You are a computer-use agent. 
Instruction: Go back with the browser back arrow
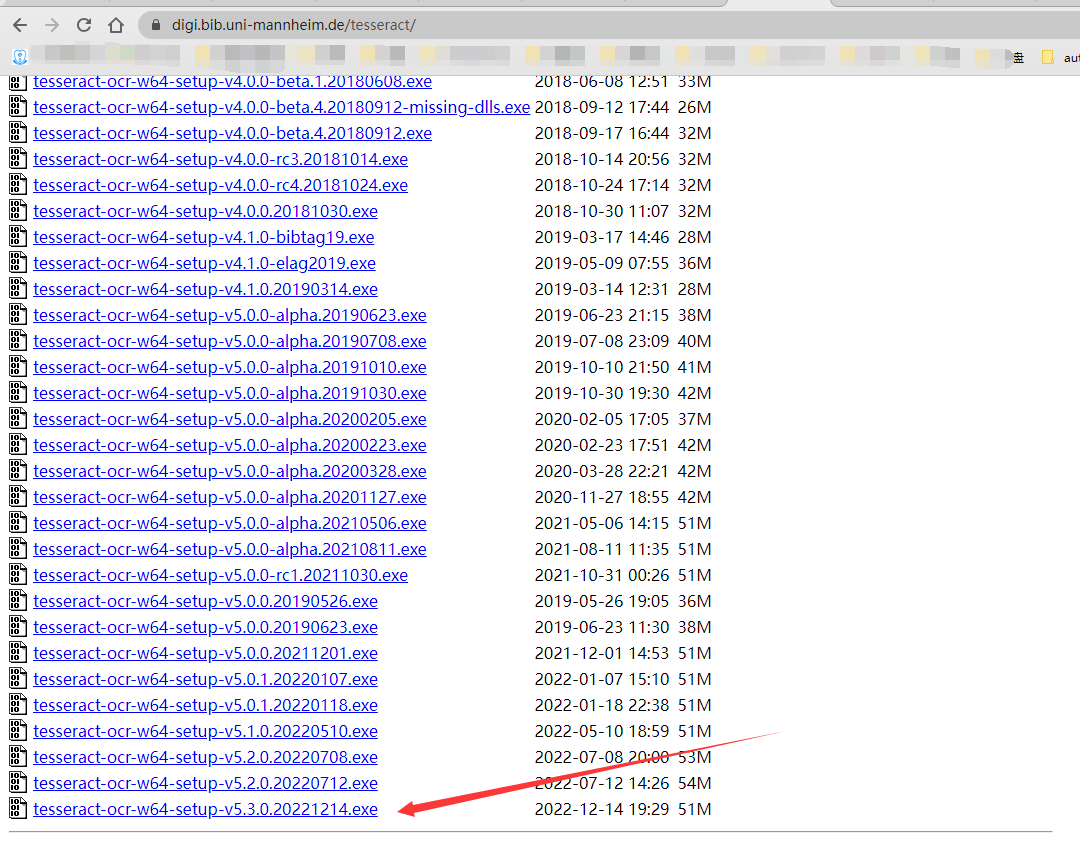(x=20, y=25)
